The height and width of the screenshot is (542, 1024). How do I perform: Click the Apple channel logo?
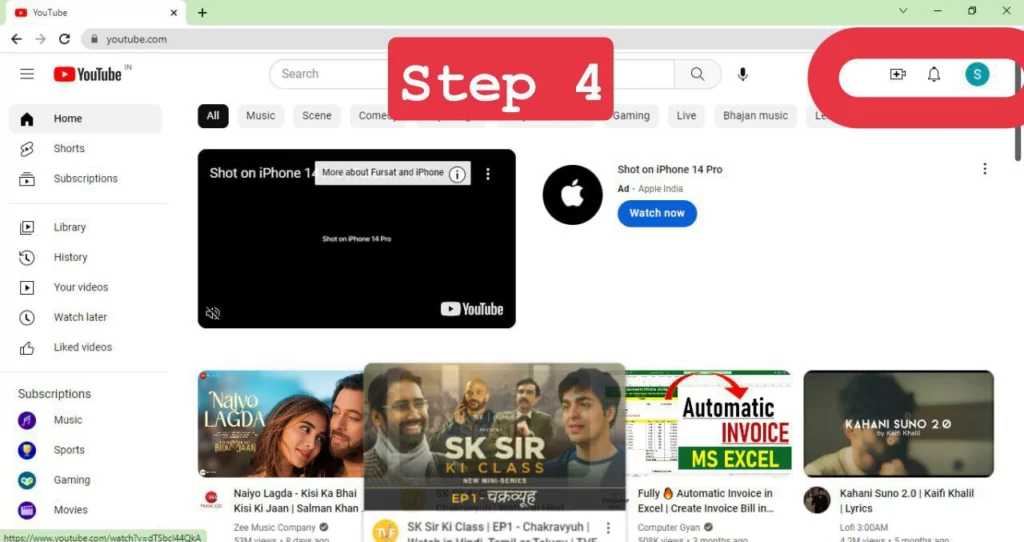tap(572, 195)
